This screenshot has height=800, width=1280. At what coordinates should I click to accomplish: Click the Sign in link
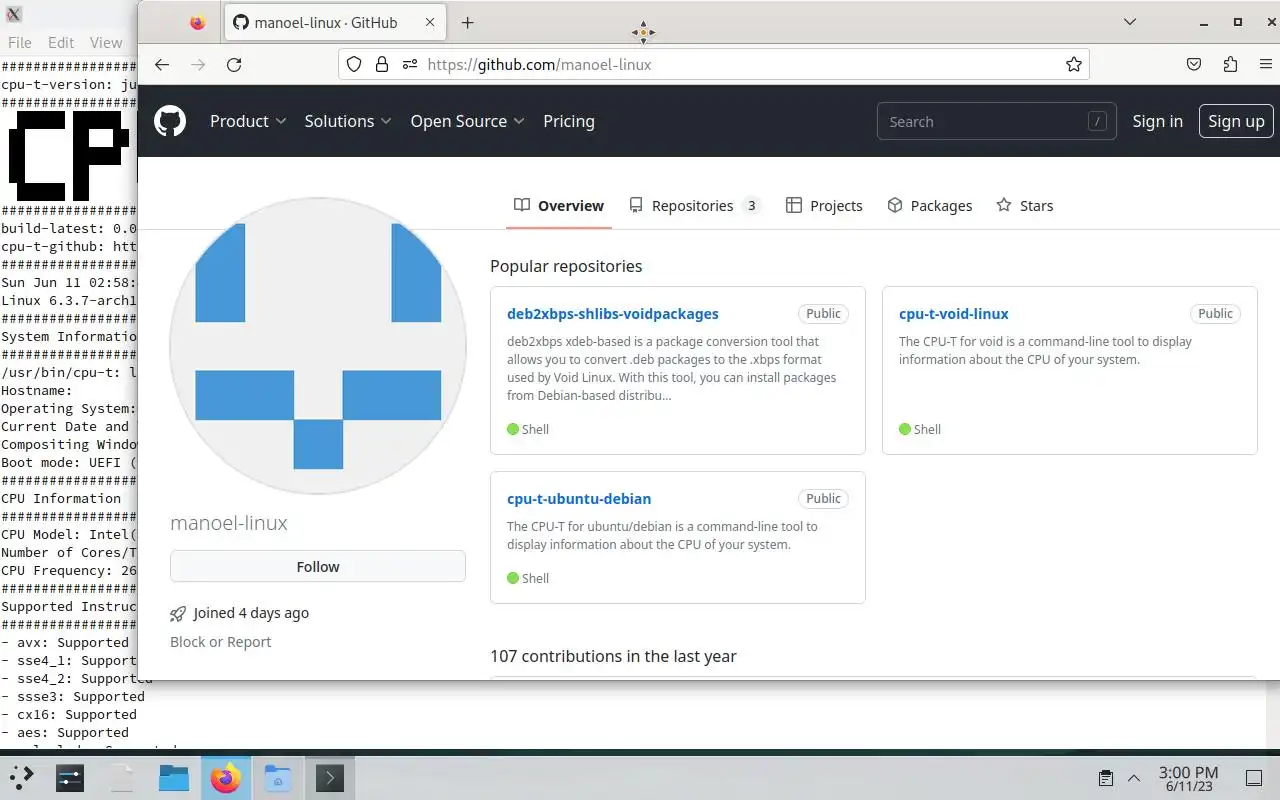(1157, 121)
